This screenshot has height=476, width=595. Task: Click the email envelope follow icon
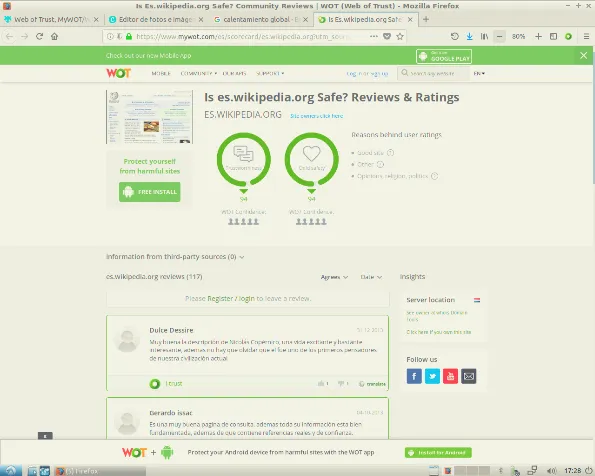pos(469,376)
